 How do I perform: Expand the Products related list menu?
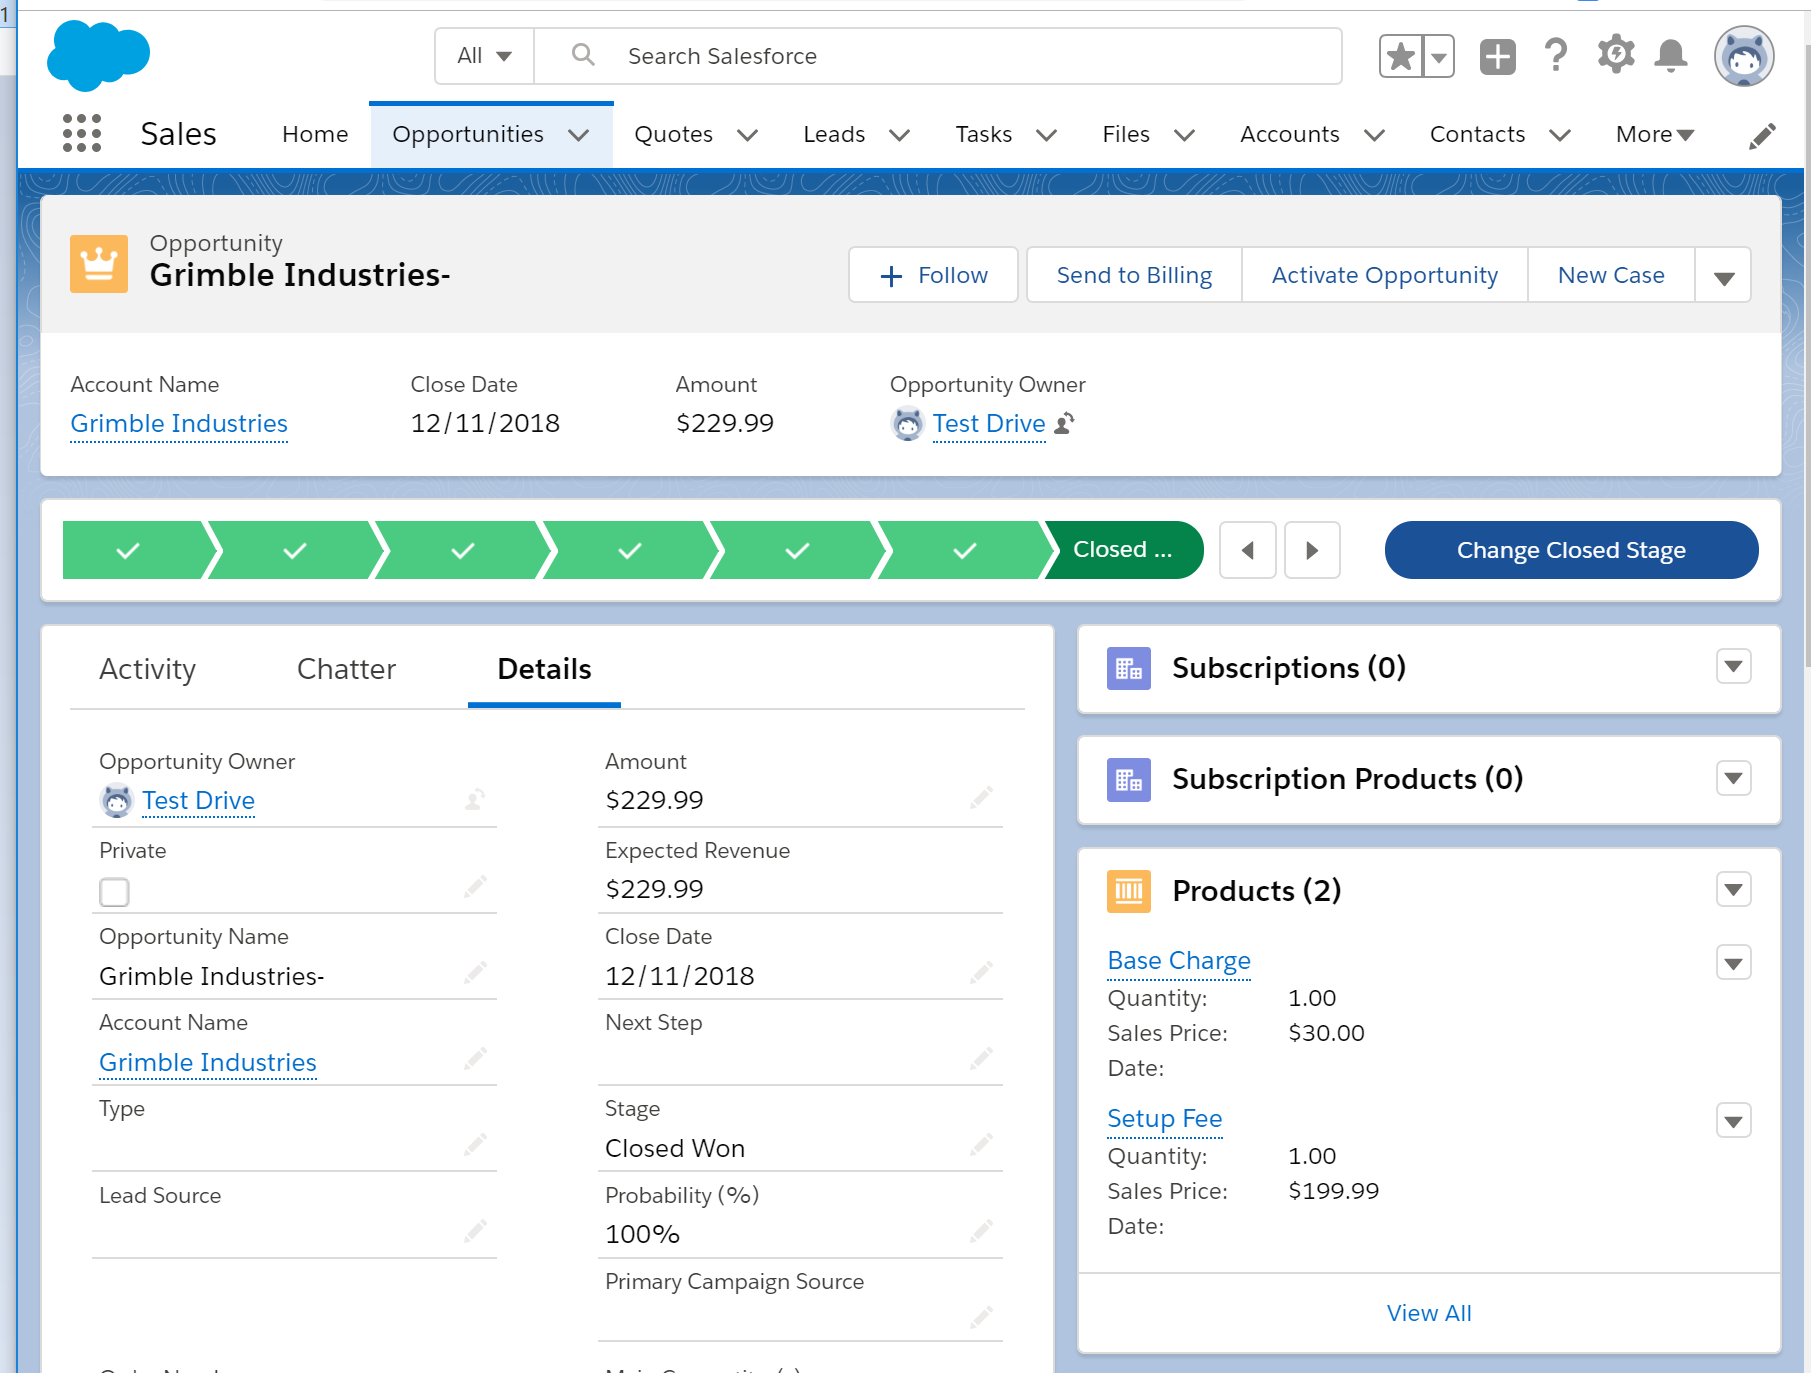coord(1733,890)
